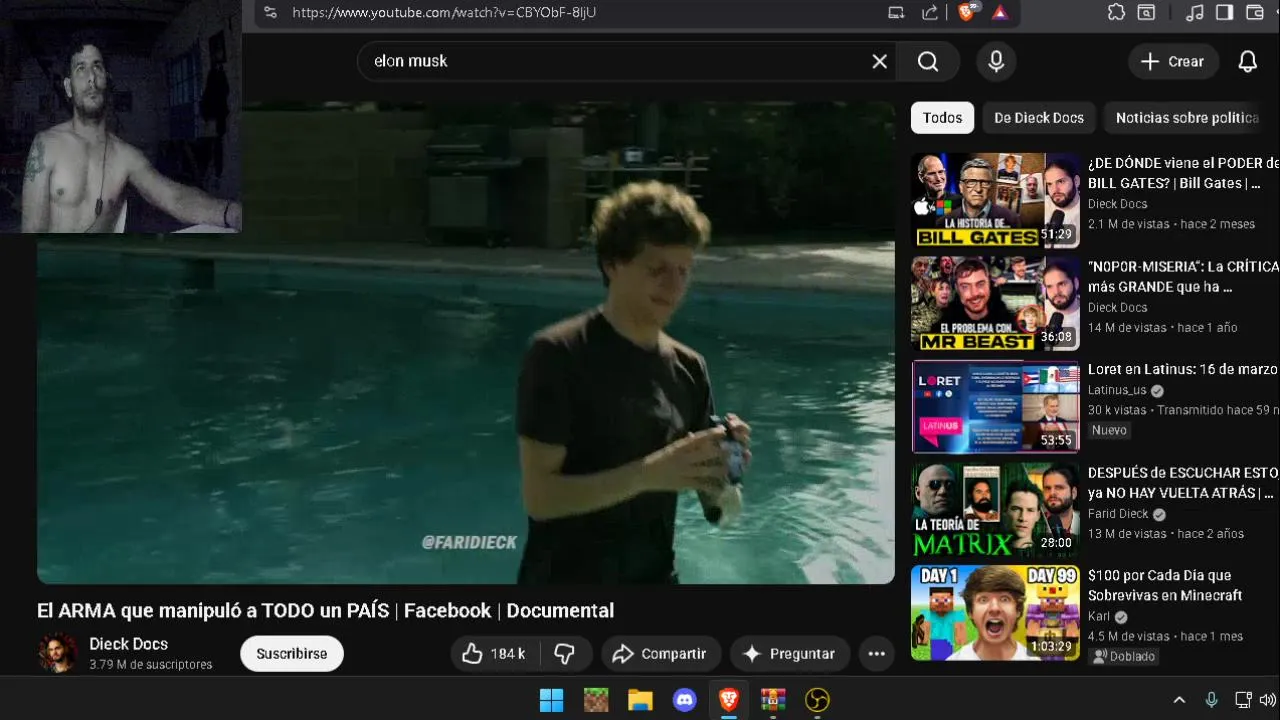Open '¿DE DÓNDE viene el PODER' video title
Image resolution: width=1280 pixels, height=720 pixels.
coord(1183,173)
